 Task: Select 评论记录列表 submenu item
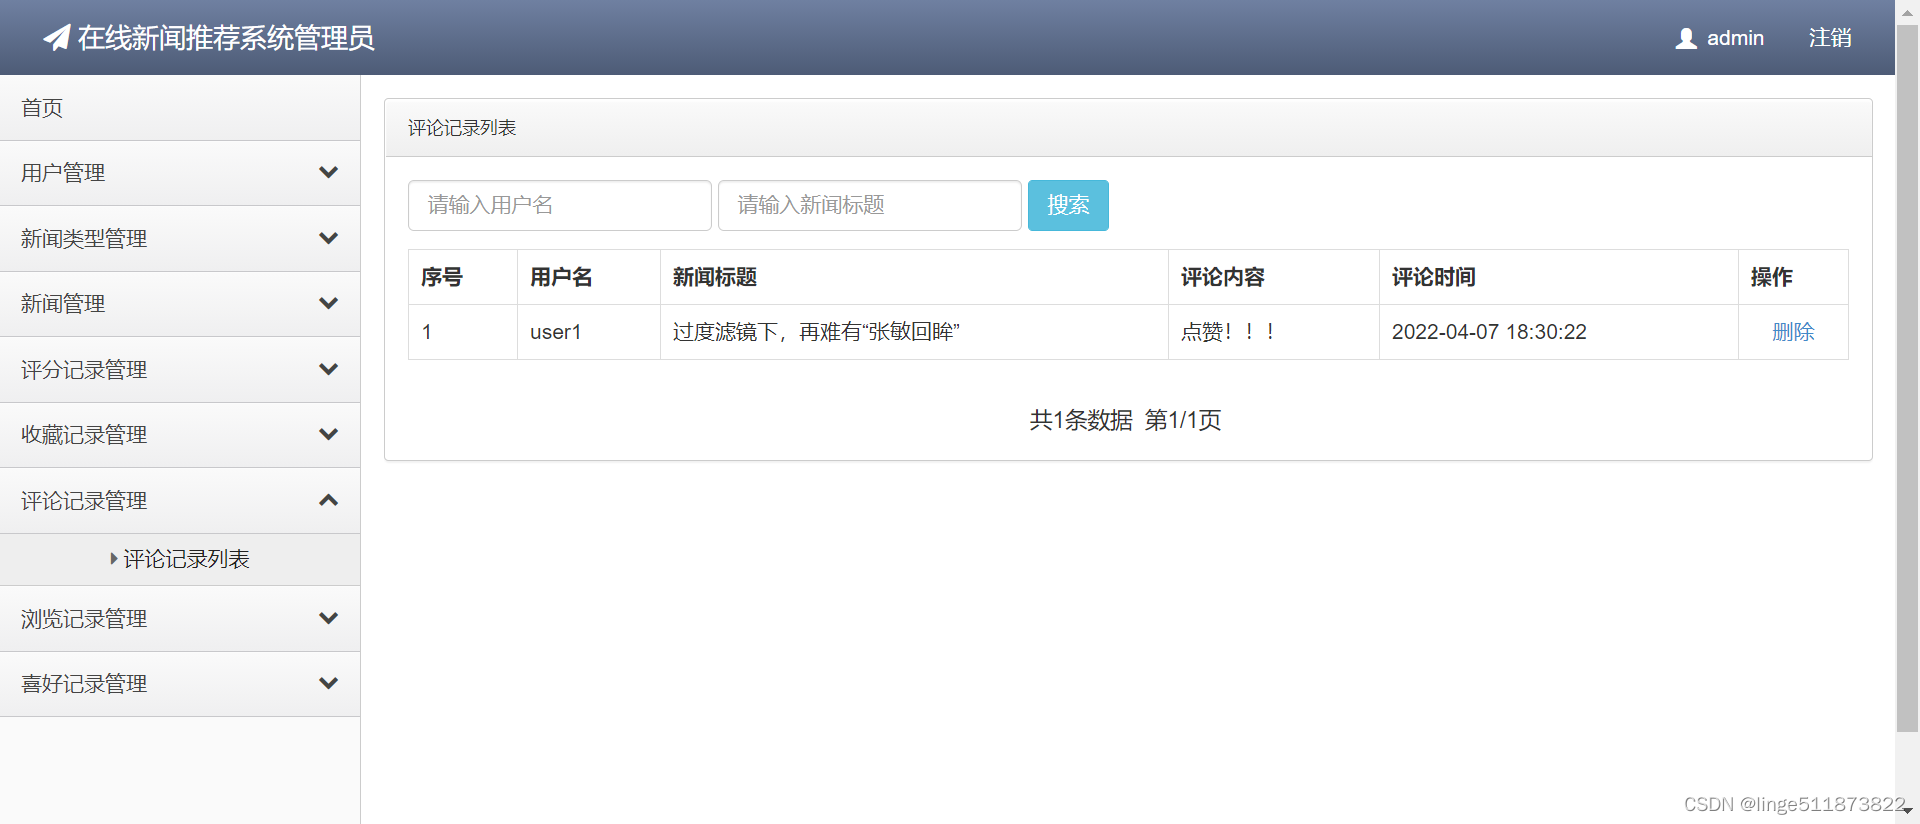[180, 560]
